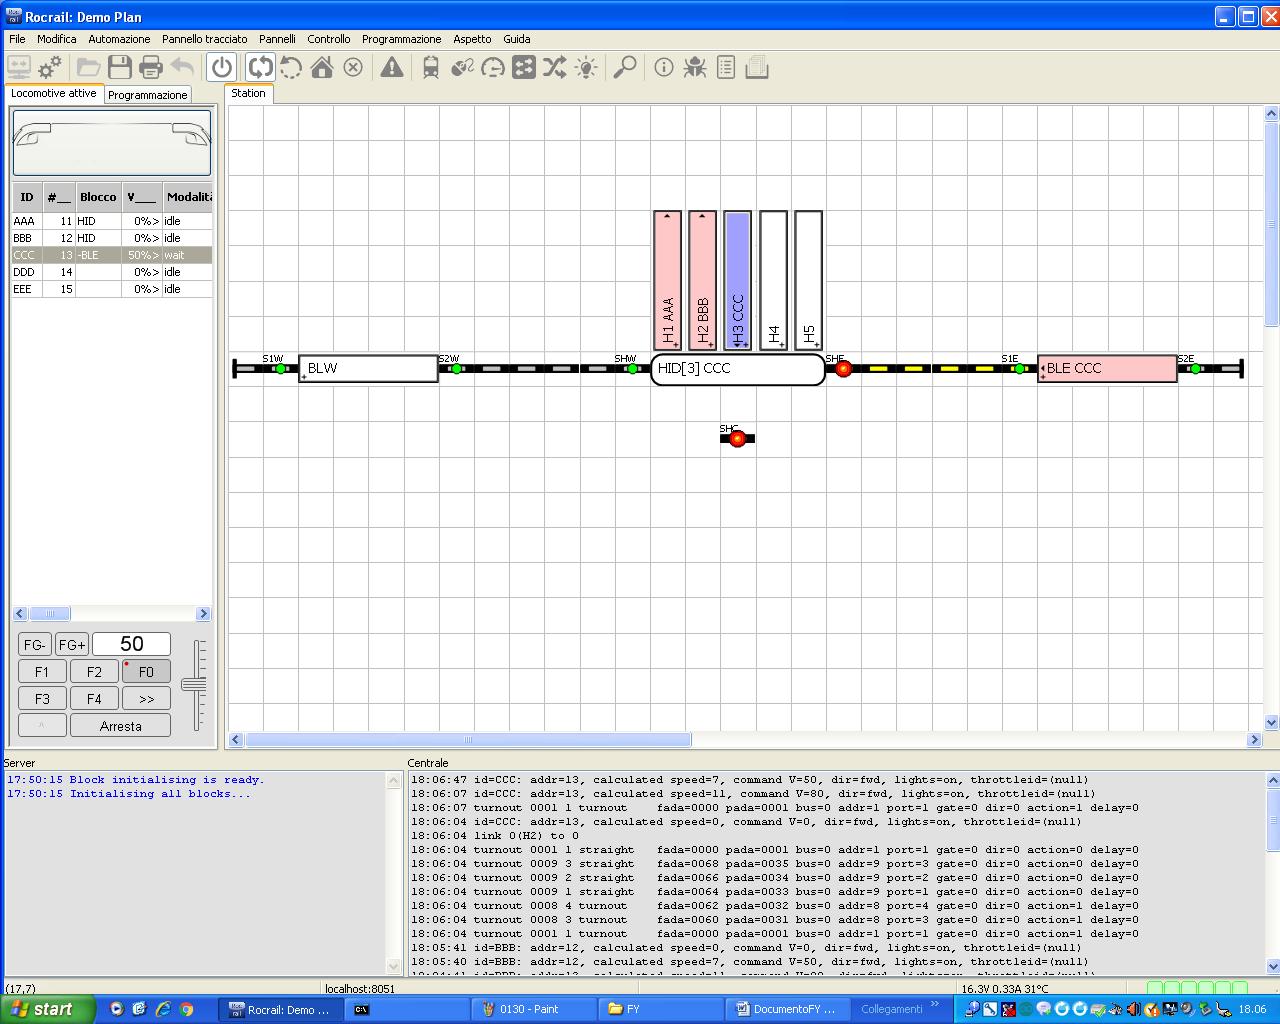Click the Arresta stop button
Image resolution: width=1280 pixels, height=1024 pixels.
pyautogui.click(x=120, y=726)
